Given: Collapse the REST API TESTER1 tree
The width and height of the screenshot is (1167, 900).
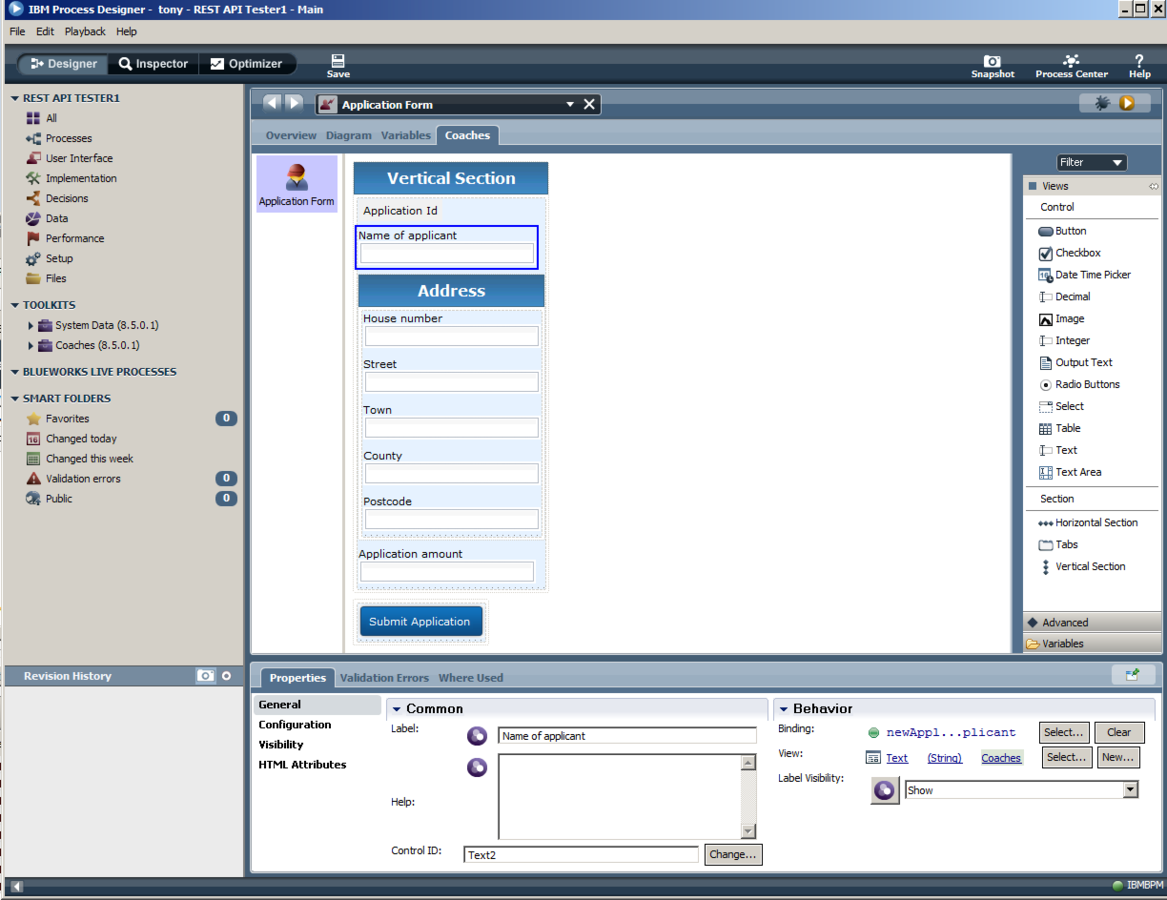Looking at the screenshot, I should tap(15, 98).
